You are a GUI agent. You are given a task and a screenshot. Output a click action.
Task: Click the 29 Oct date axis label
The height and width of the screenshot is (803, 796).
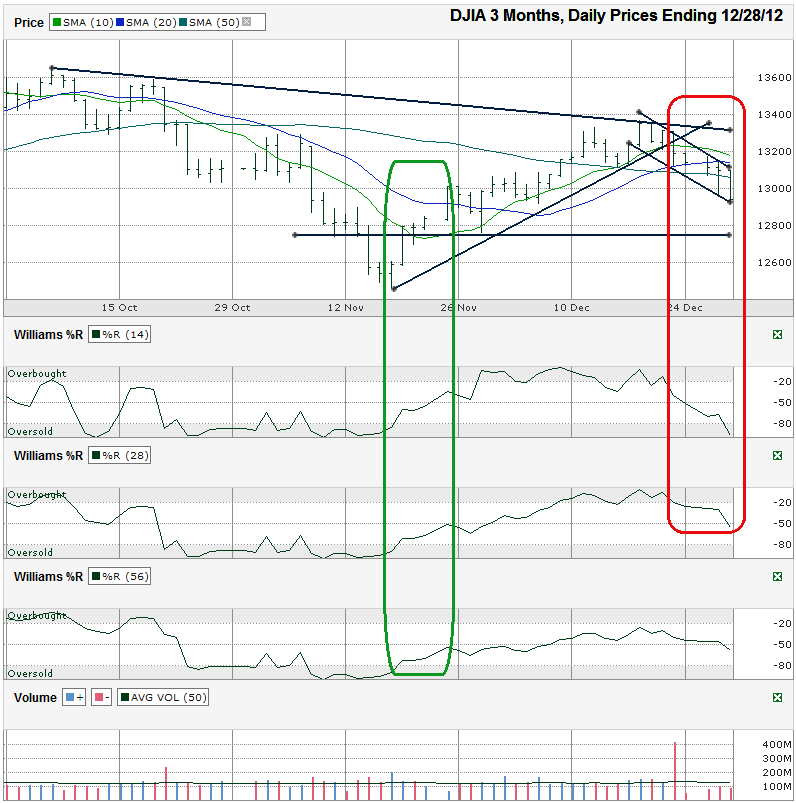[233, 308]
